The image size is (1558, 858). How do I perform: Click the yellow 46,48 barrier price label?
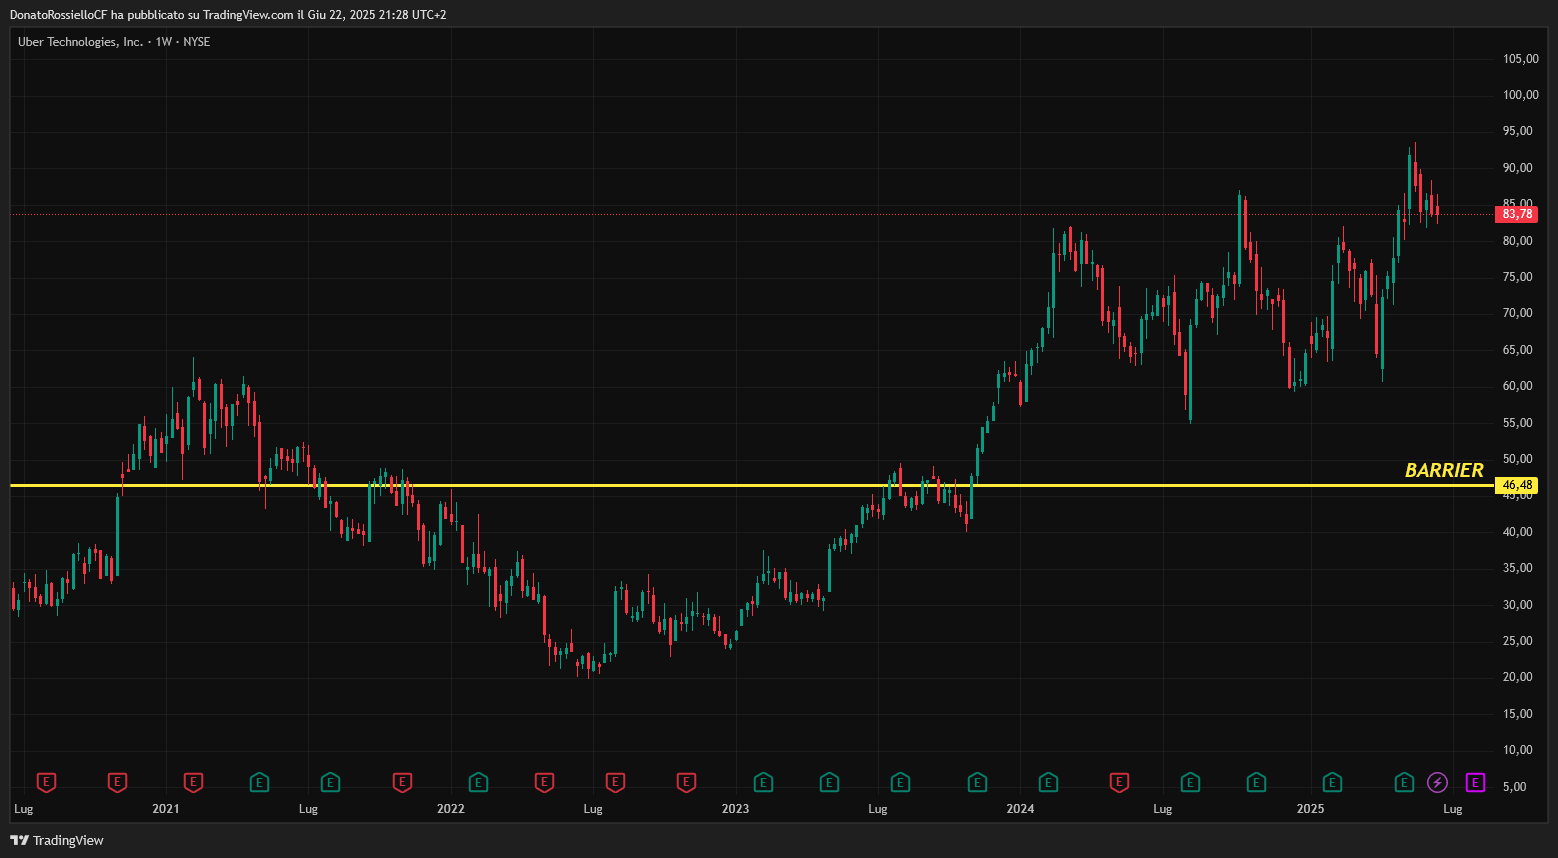point(1516,485)
